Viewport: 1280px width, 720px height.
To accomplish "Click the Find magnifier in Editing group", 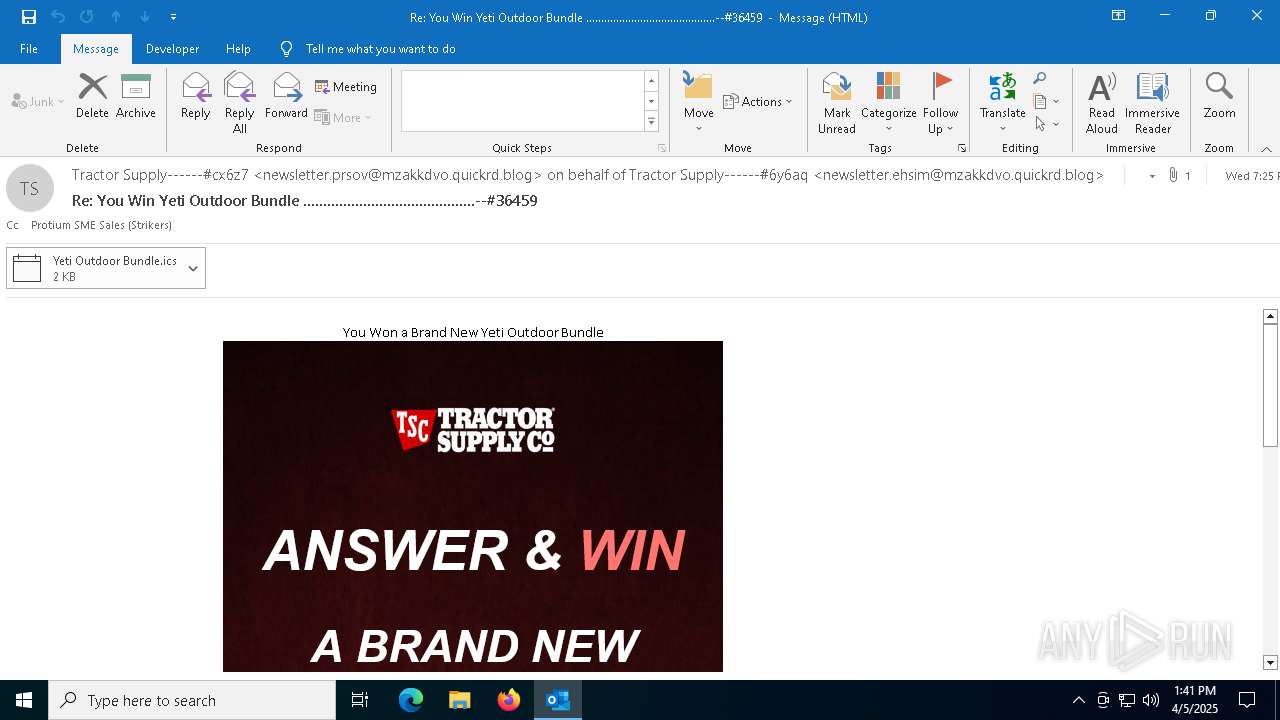I will coord(1040,79).
